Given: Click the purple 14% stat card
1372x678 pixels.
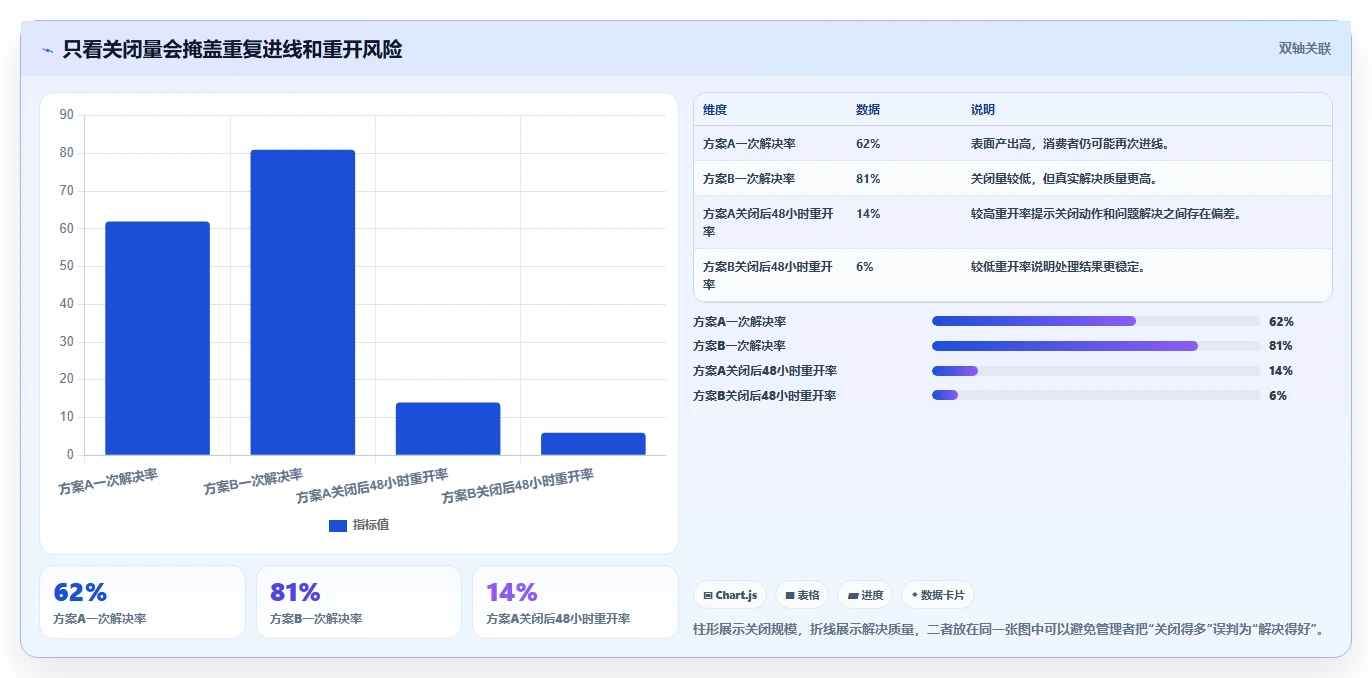Looking at the screenshot, I should (x=575, y=602).
